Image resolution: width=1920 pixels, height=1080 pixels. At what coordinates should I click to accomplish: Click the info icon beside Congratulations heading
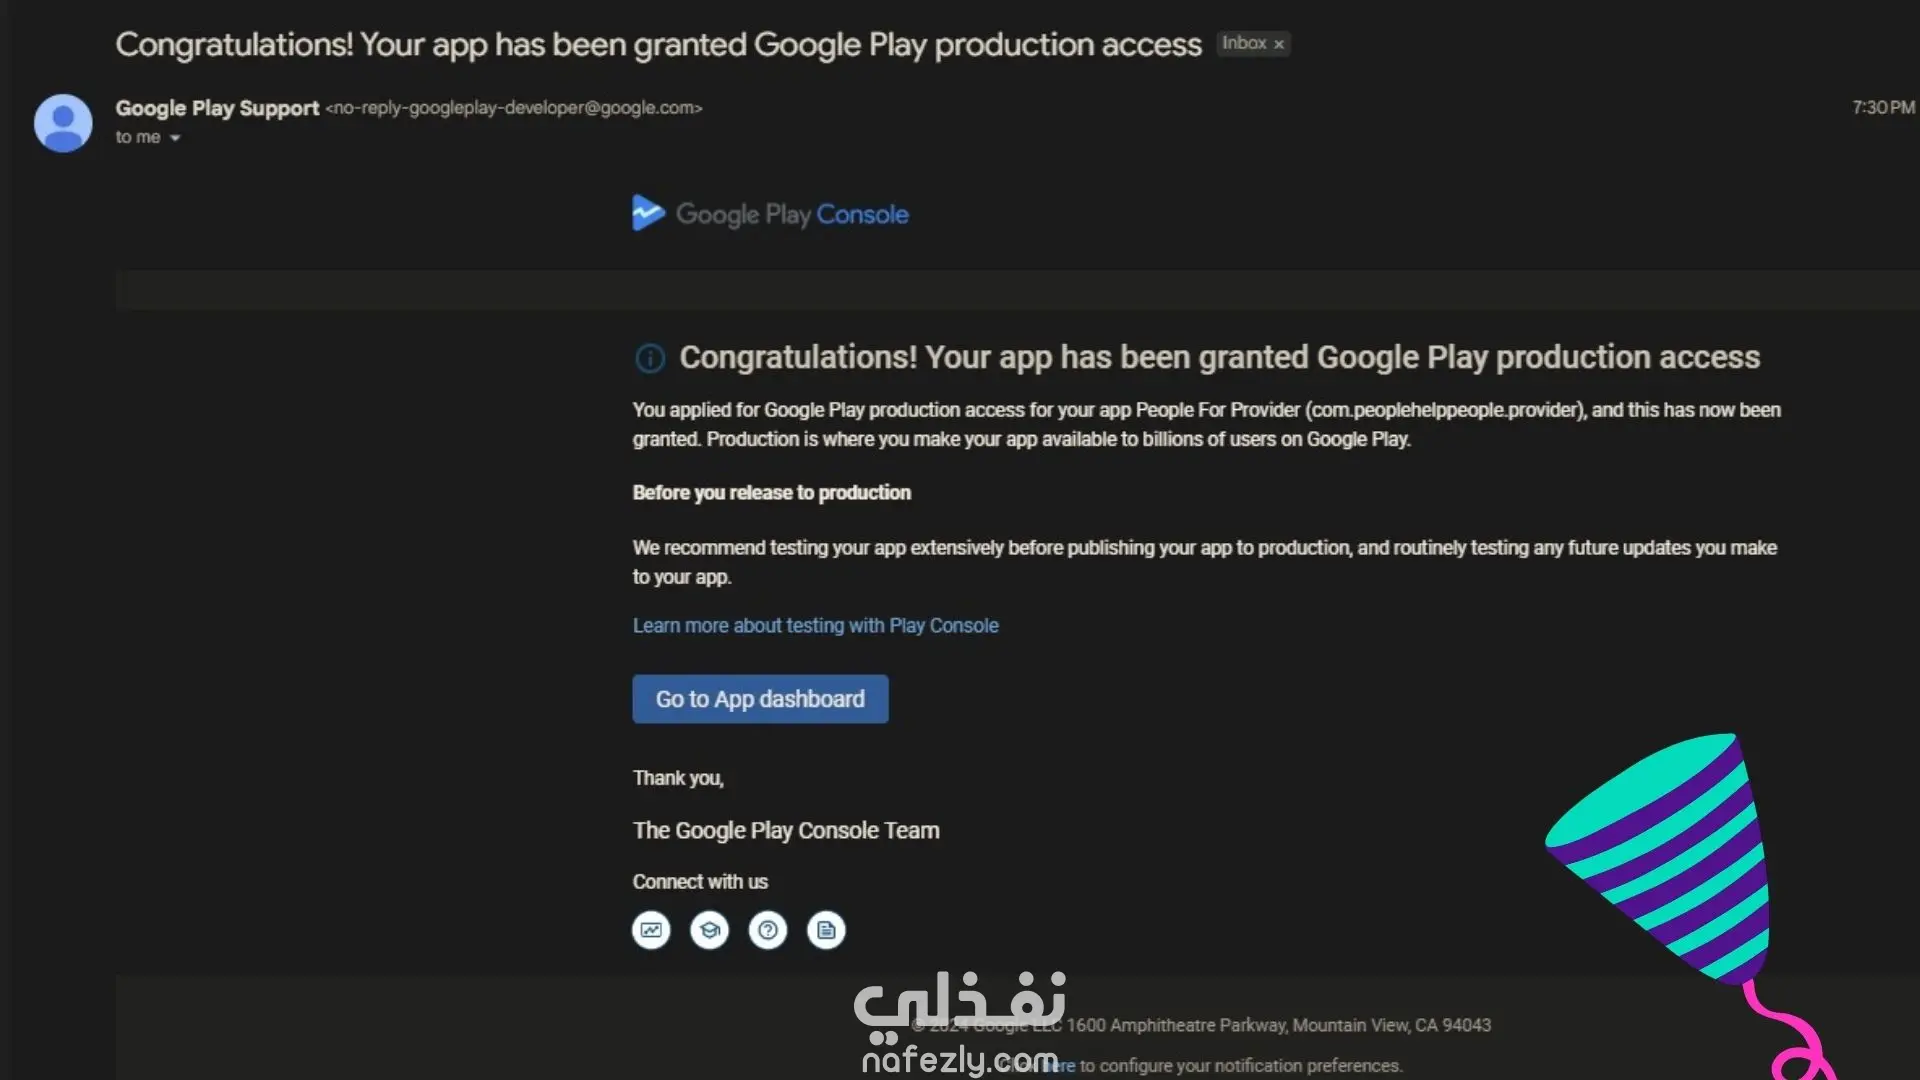click(x=650, y=358)
